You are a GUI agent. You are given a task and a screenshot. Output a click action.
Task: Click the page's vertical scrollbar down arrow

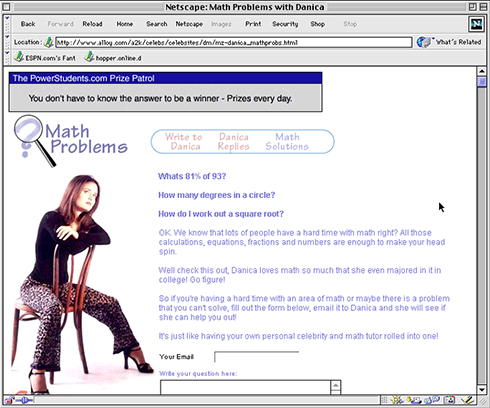tap(482, 389)
